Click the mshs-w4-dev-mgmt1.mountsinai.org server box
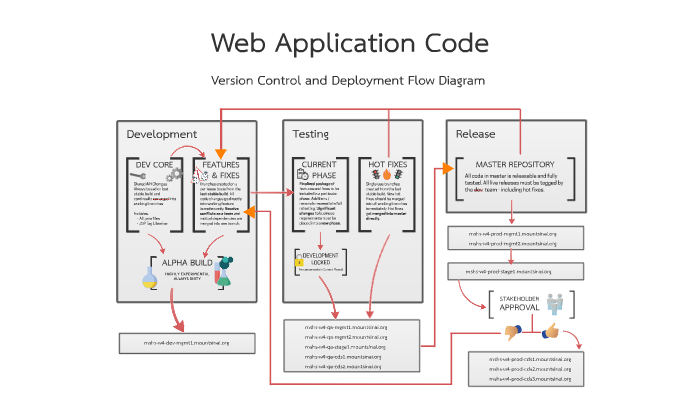Image resolution: width=700 pixels, height=394 pixels. [187, 344]
